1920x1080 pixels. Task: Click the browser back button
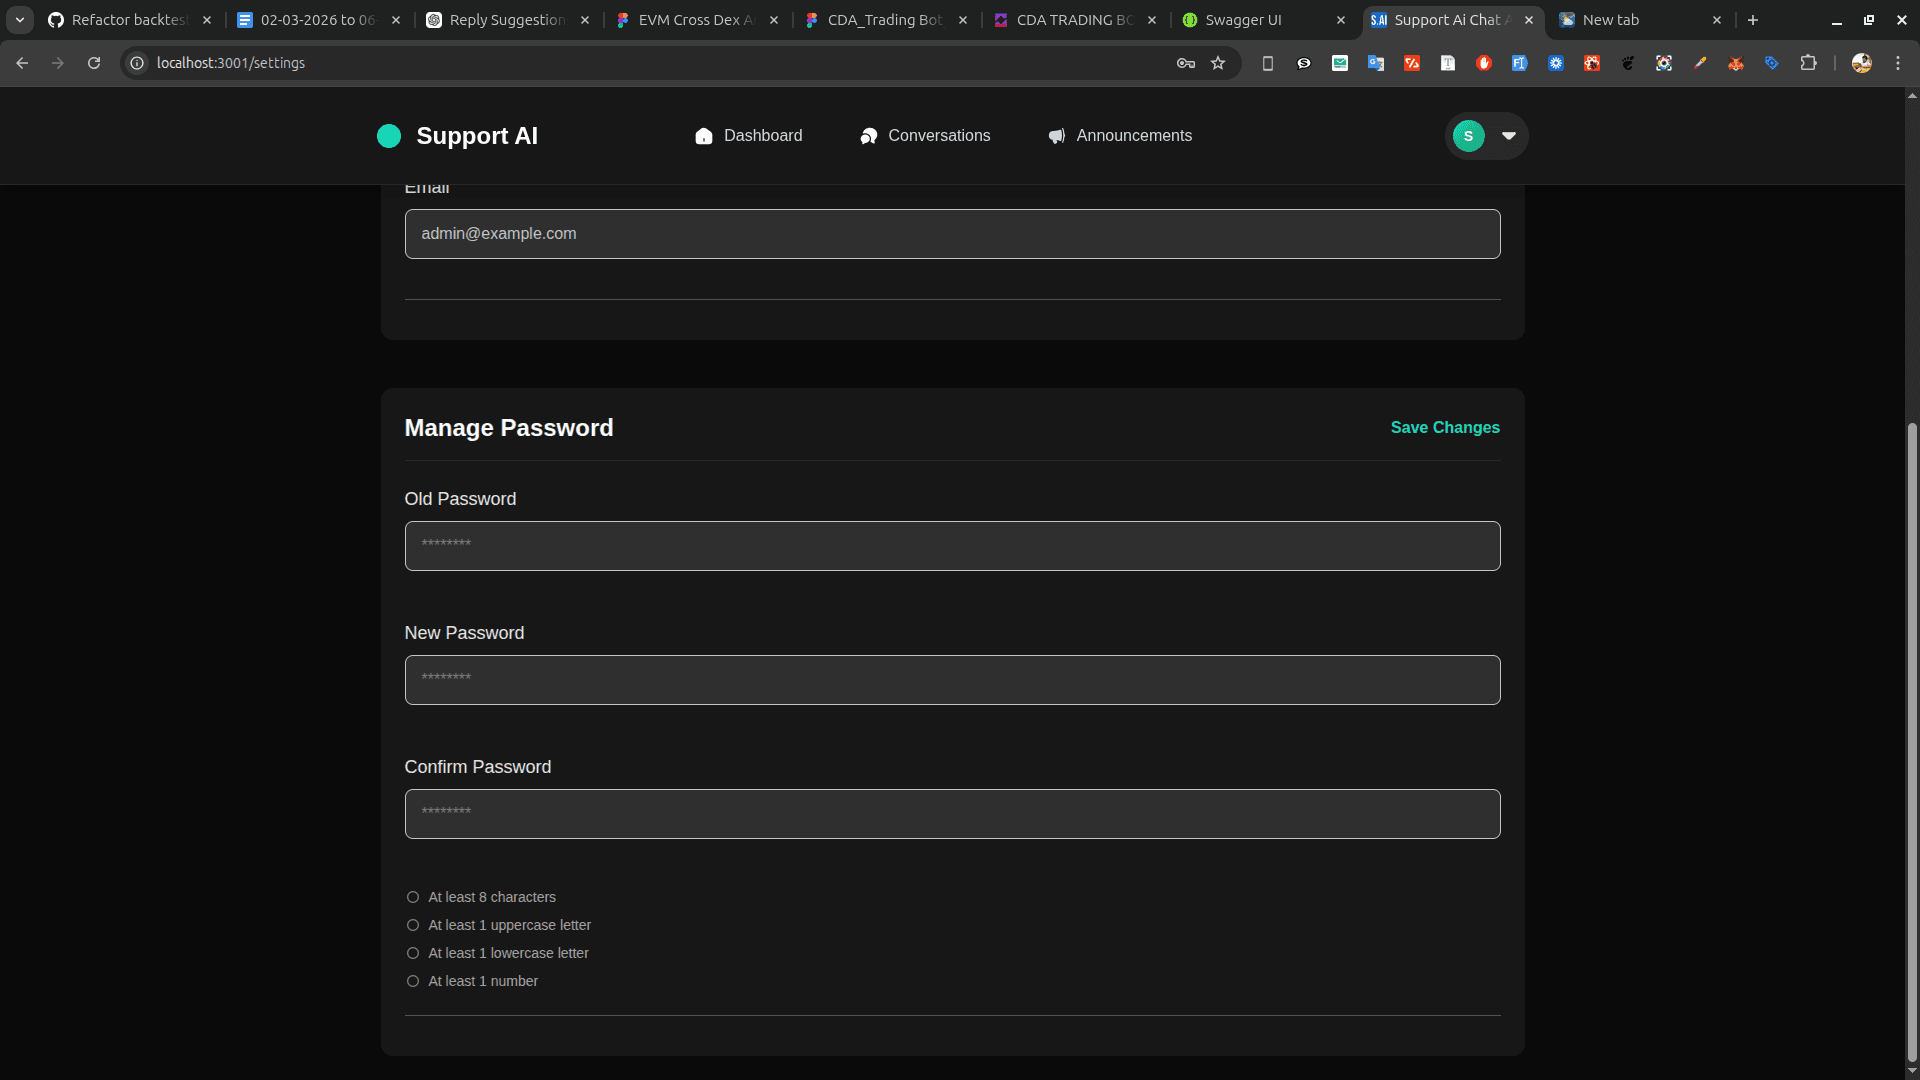pos(22,62)
